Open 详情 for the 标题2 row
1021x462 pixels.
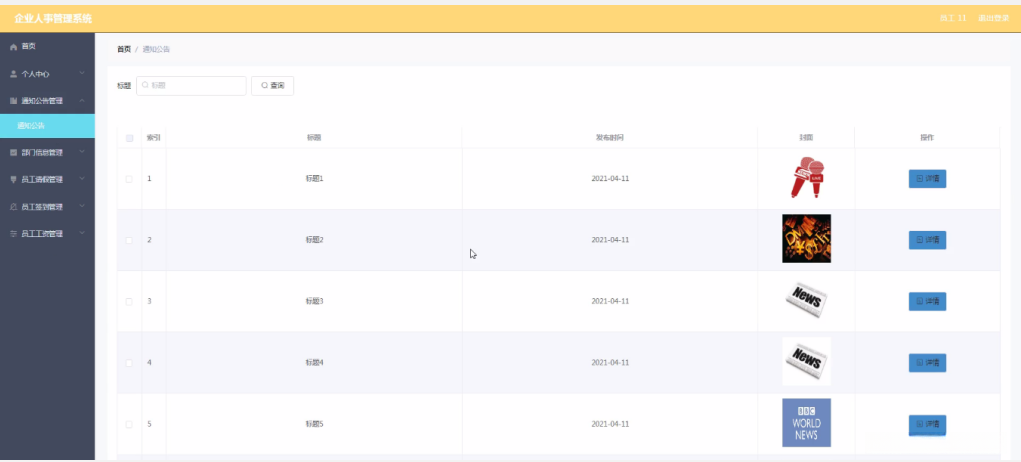coord(927,240)
